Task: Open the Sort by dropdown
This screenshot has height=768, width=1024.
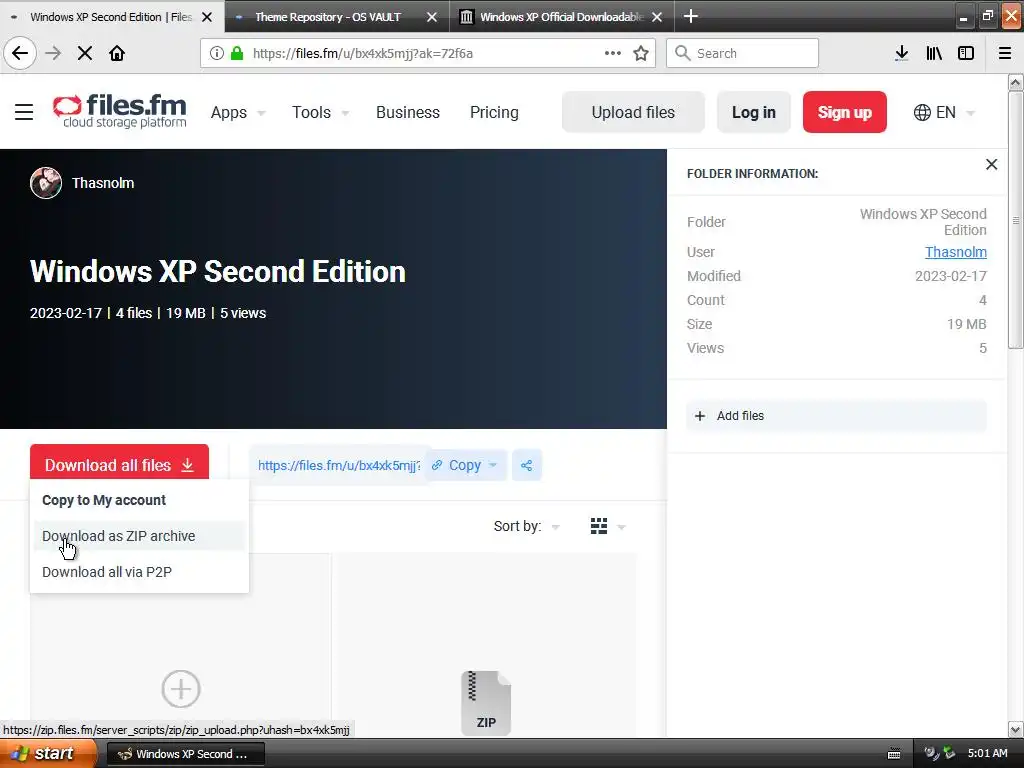Action: pos(526,526)
